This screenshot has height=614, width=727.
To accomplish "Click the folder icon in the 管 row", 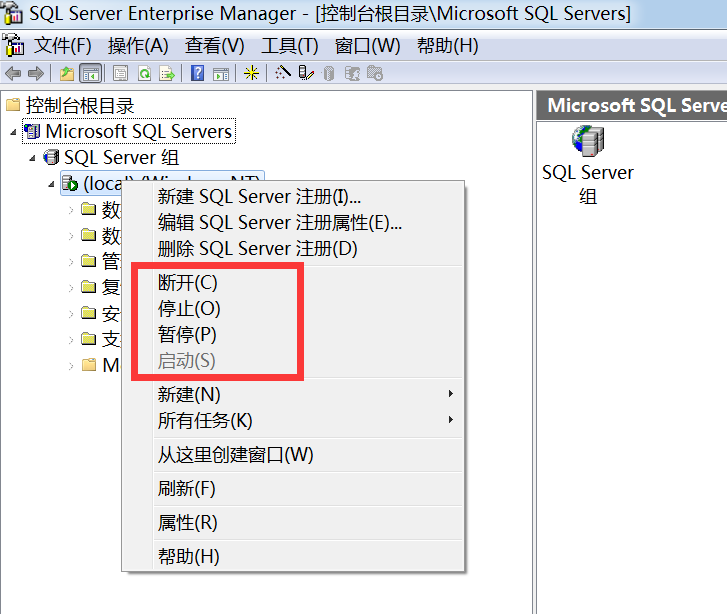I will tap(88, 261).
